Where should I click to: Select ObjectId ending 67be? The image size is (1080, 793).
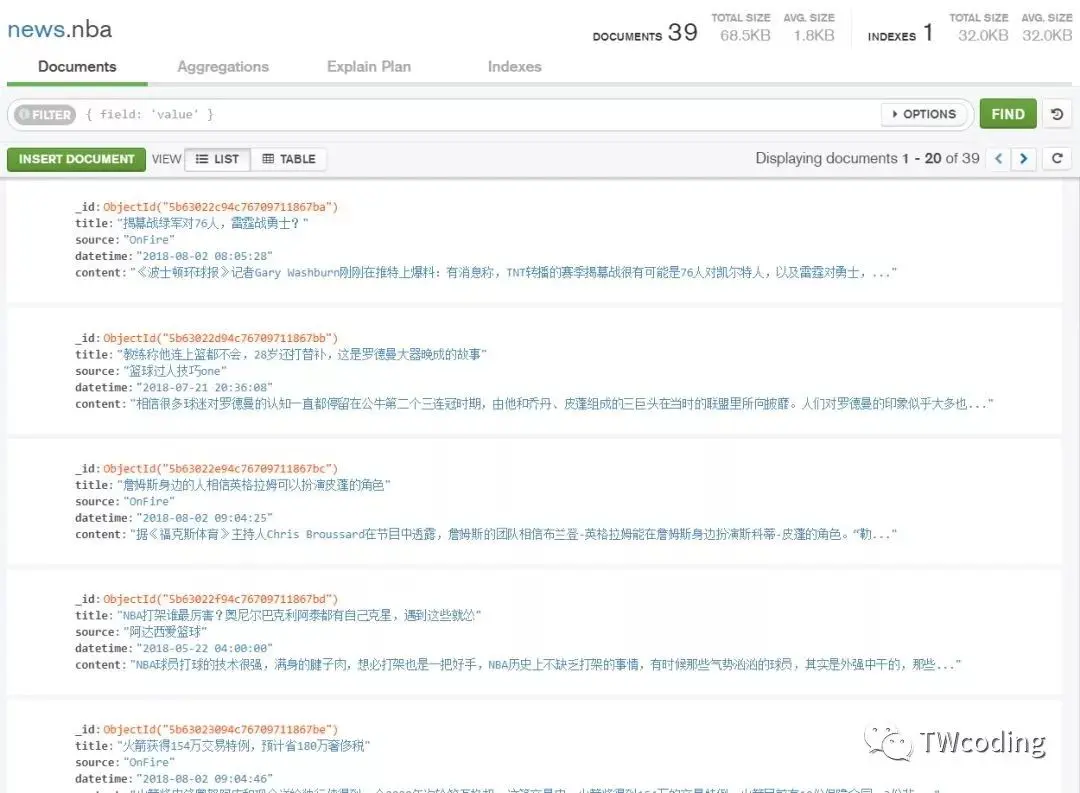(220, 730)
